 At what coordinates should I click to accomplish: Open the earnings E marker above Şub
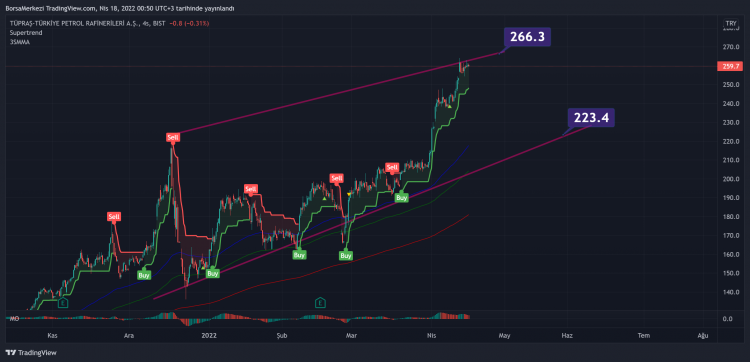(320, 302)
